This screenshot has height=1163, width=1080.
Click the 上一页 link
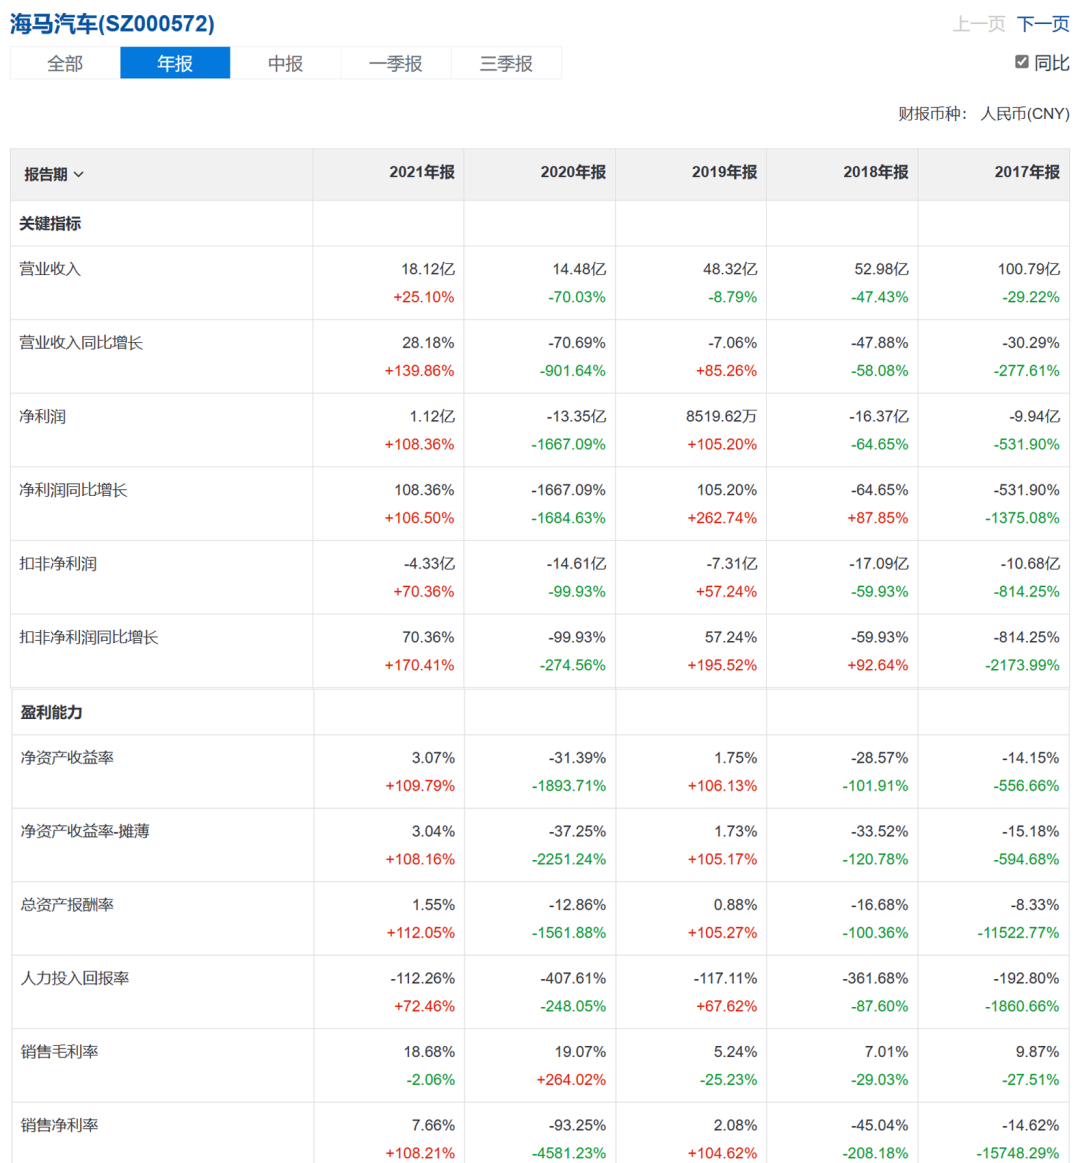978,24
